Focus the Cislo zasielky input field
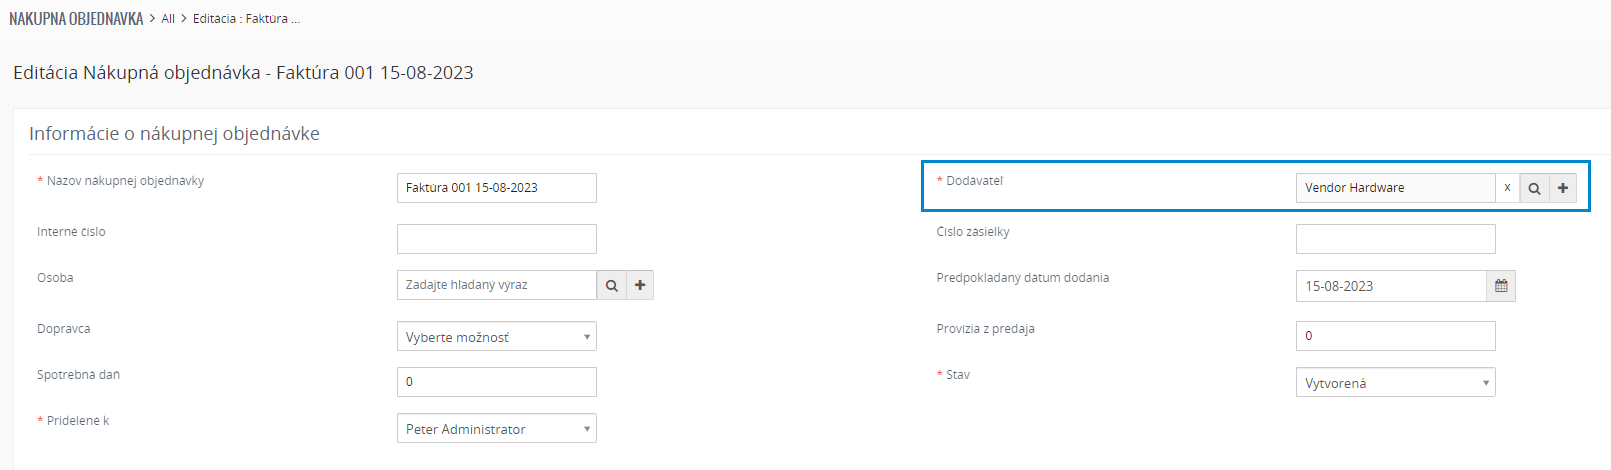This screenshot has height=470, width=1611. pyautogui.click(x=1396, y=239)
